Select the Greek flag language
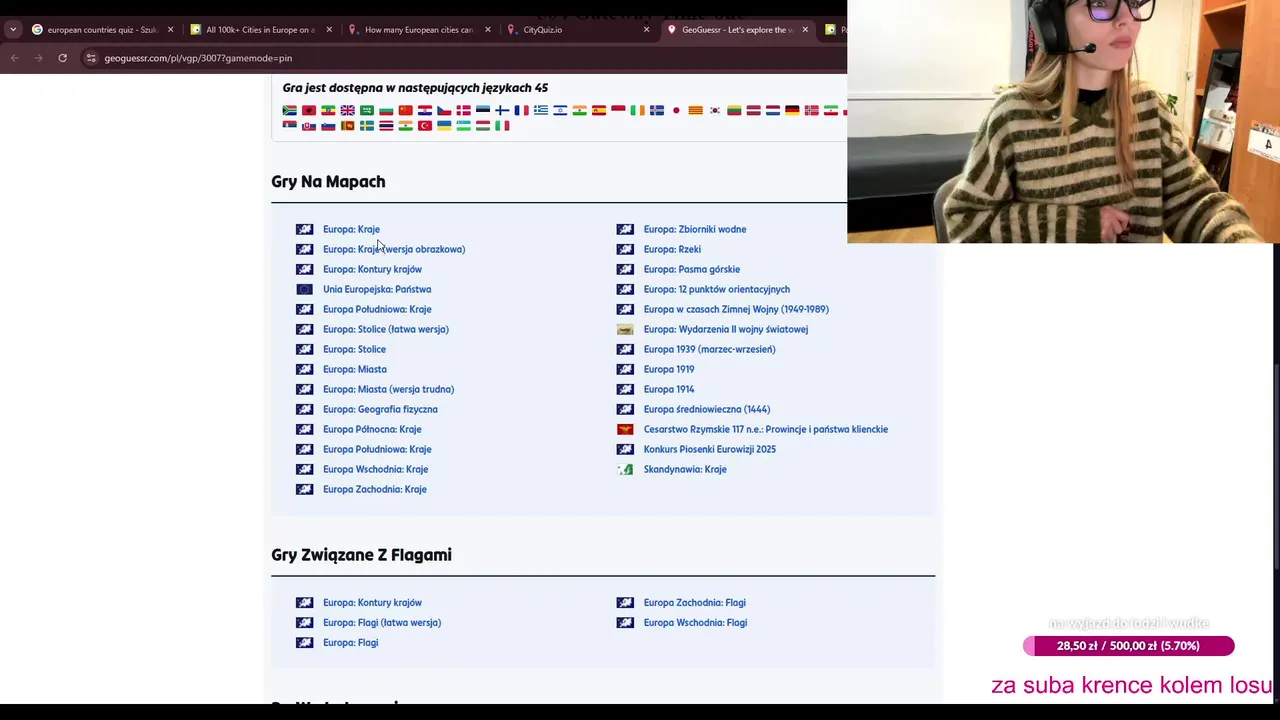 [x=541, y=110]
